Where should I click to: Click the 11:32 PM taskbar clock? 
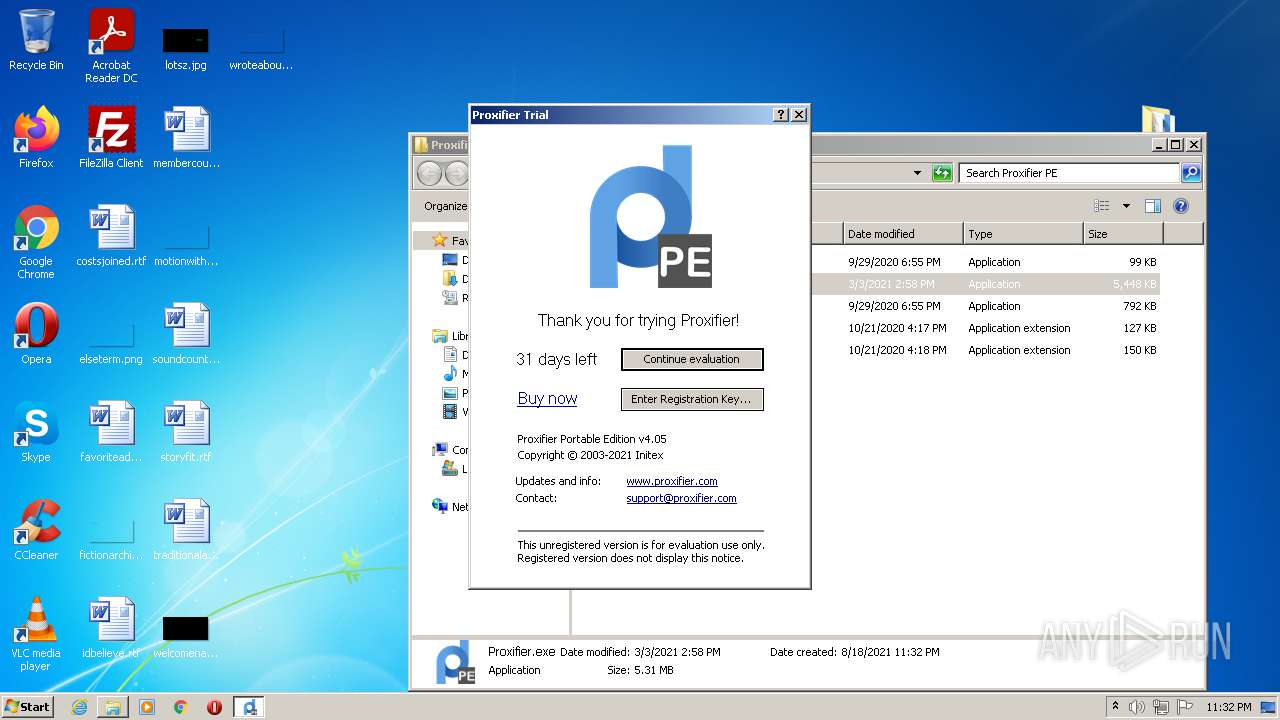click(1229, 707)
